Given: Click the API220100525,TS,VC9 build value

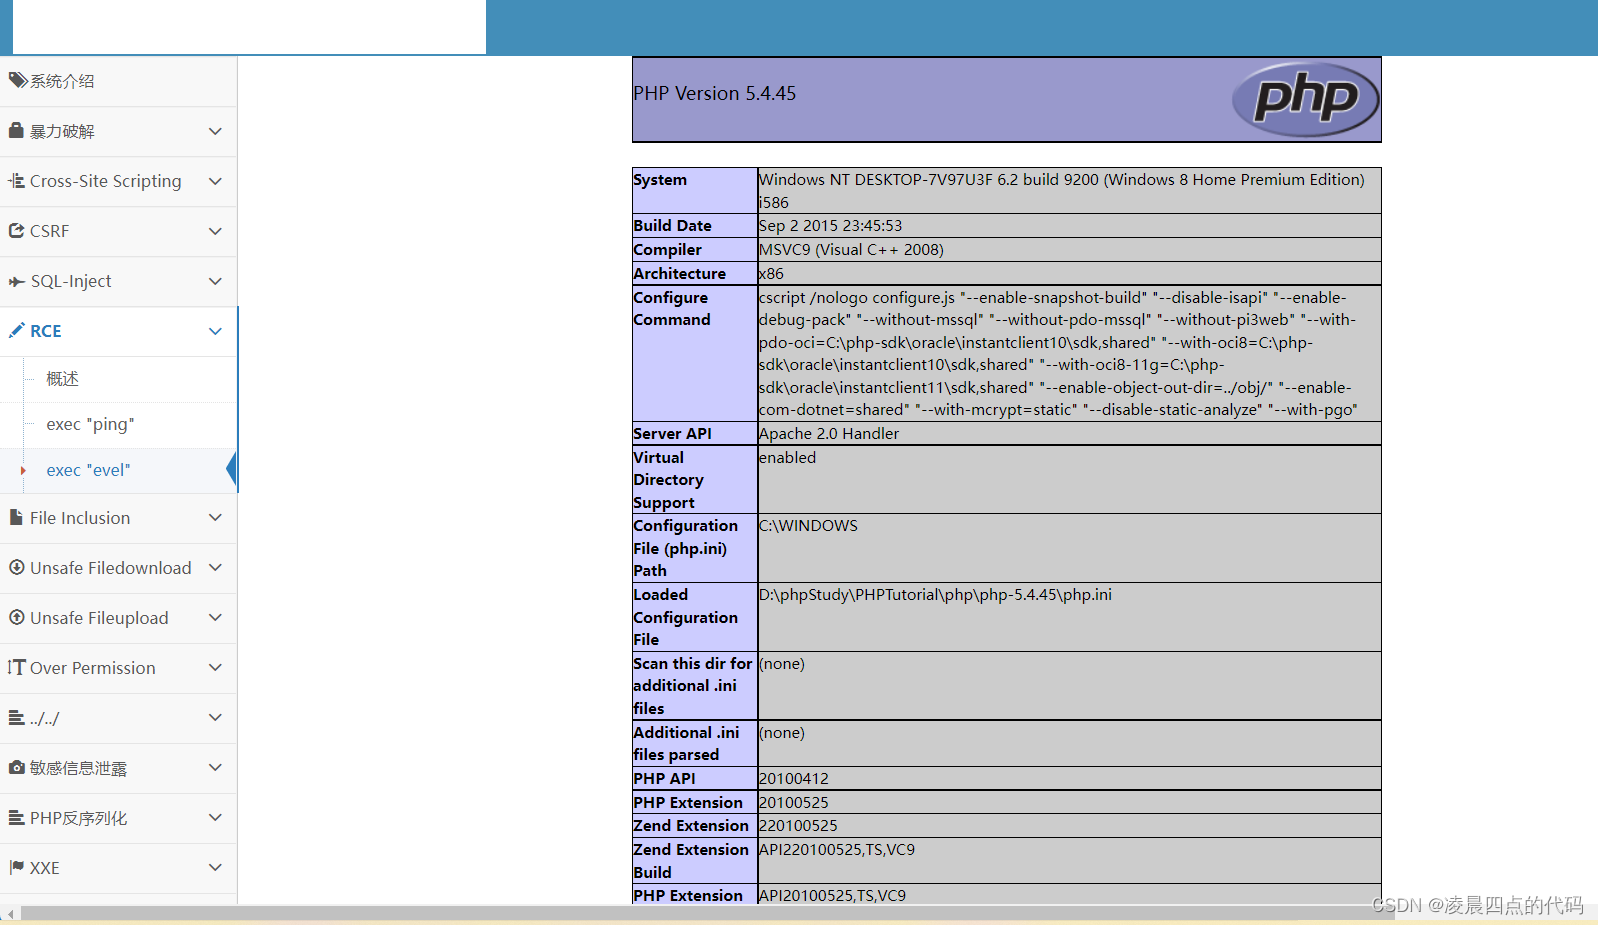Looking at the screenshot, I should [837, 849].
